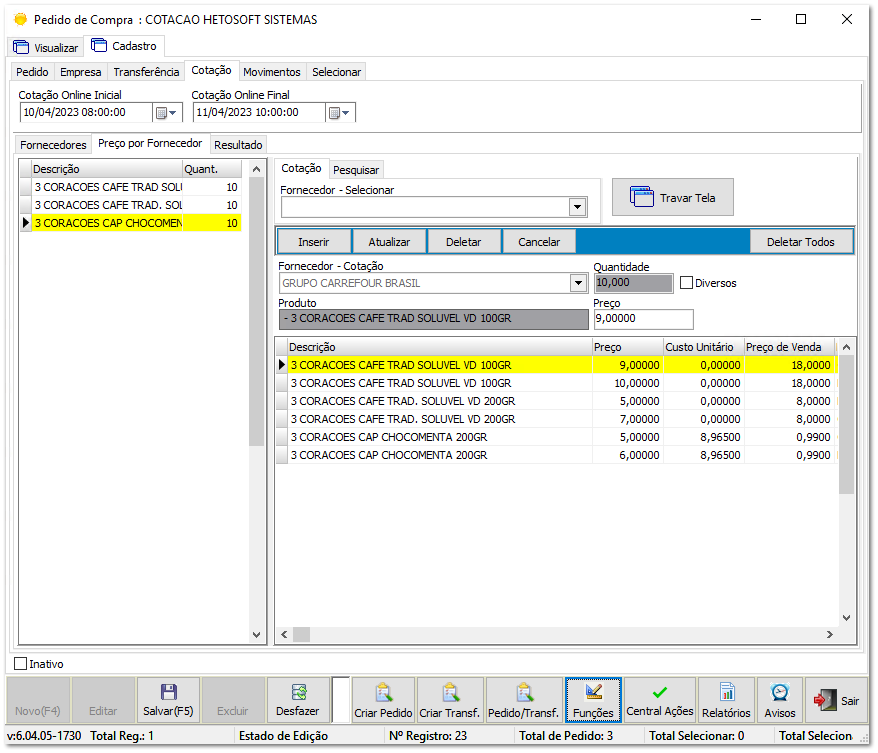Screen dimensions: 878x753
Task: Toggle the Inativo checkbox
Action: coord(21,663)
